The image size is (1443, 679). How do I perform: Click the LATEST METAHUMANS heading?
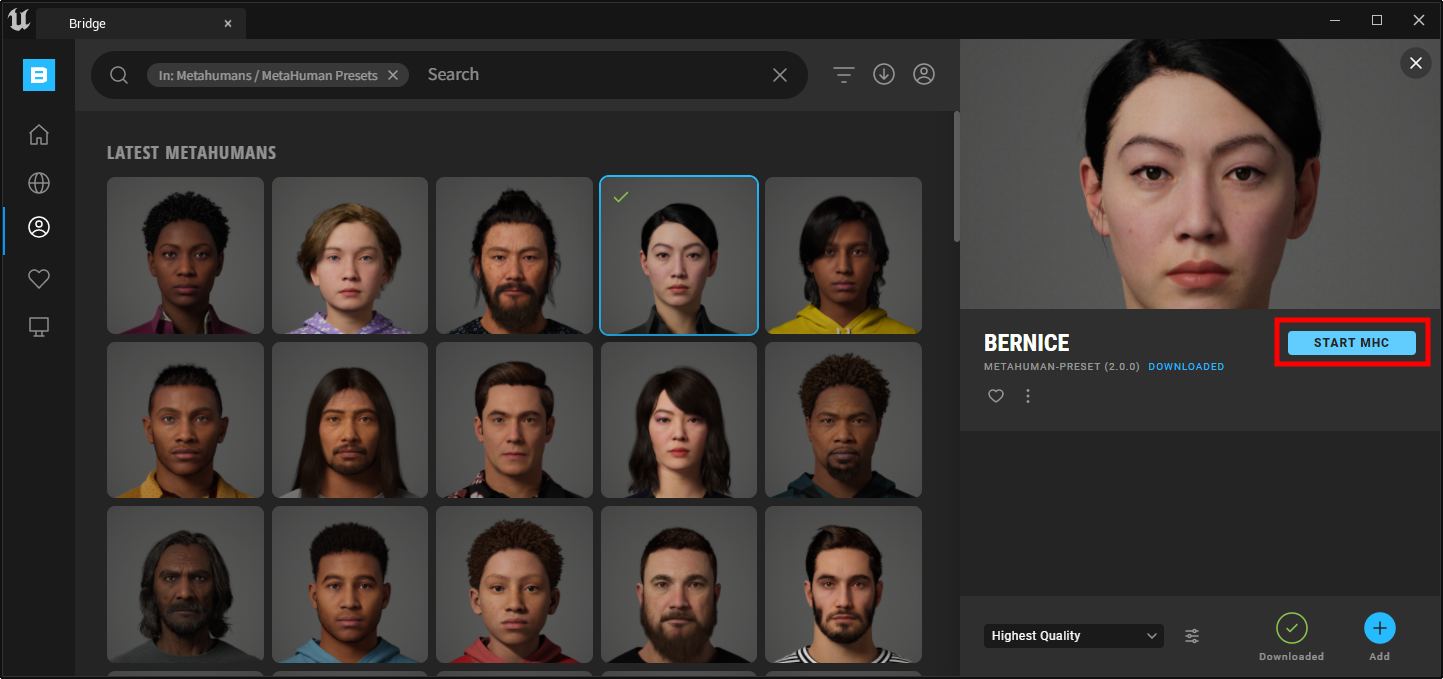(x=191, y=153)
